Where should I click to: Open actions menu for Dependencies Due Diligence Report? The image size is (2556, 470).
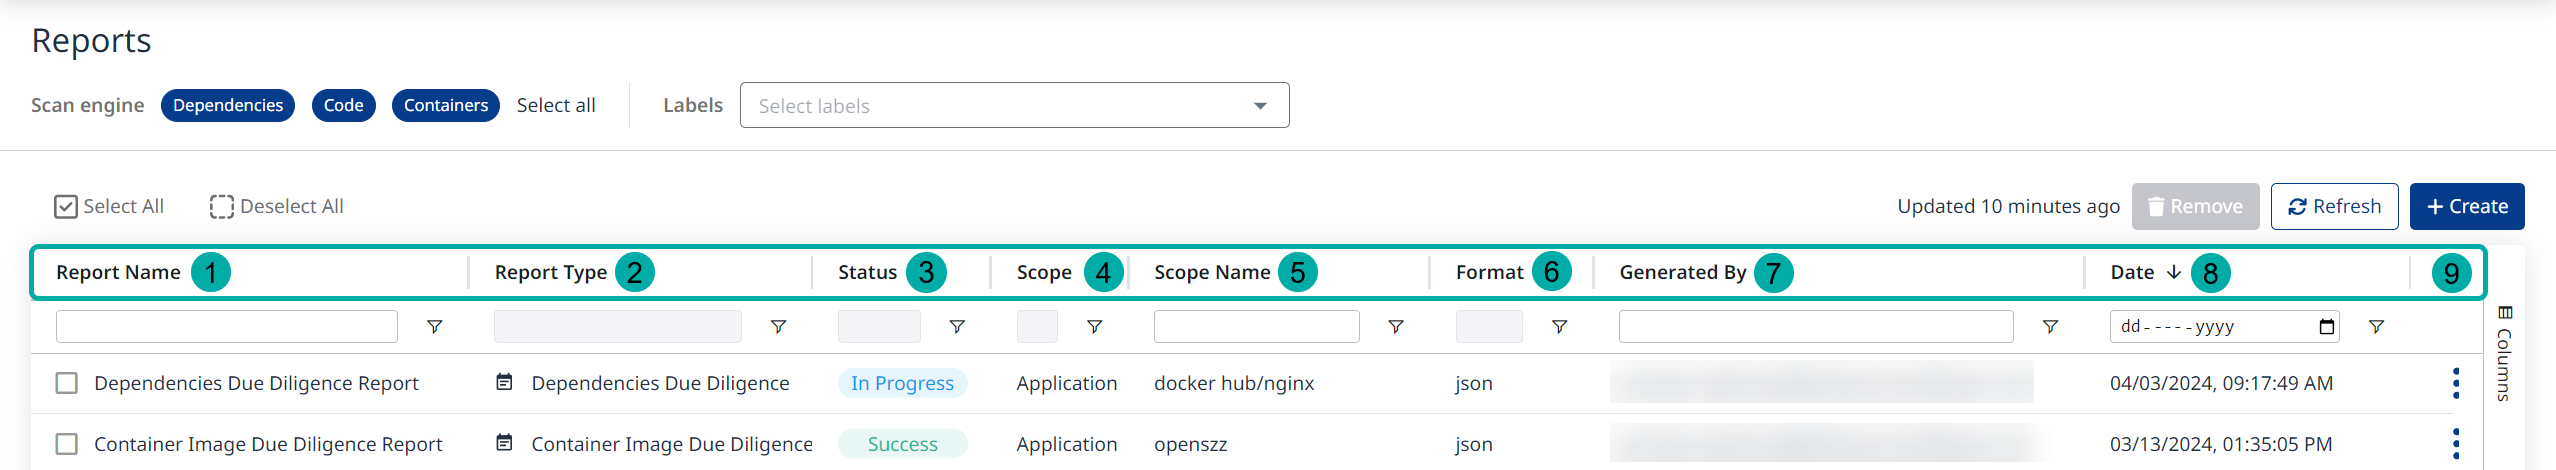[2456, 383]
